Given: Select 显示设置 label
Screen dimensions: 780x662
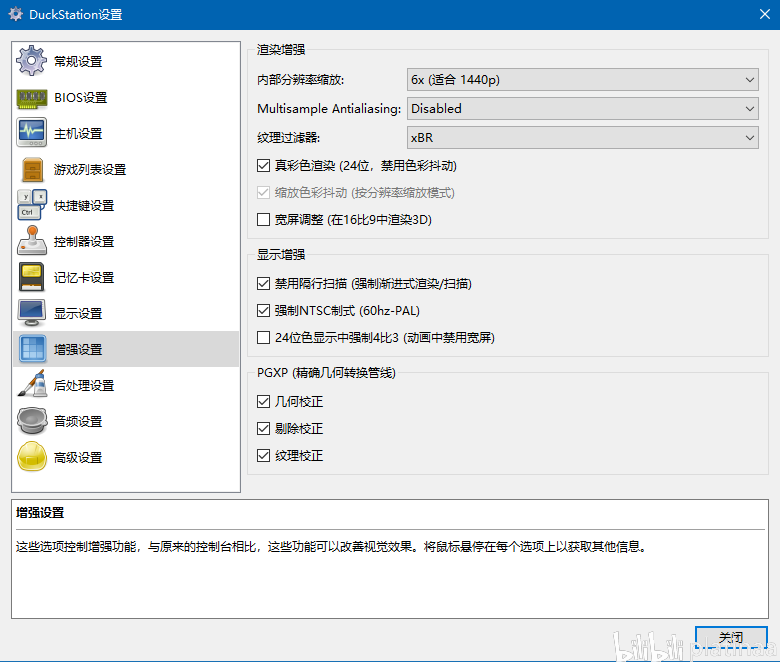Looking at the screenshot, I should (x=78, y=313).
